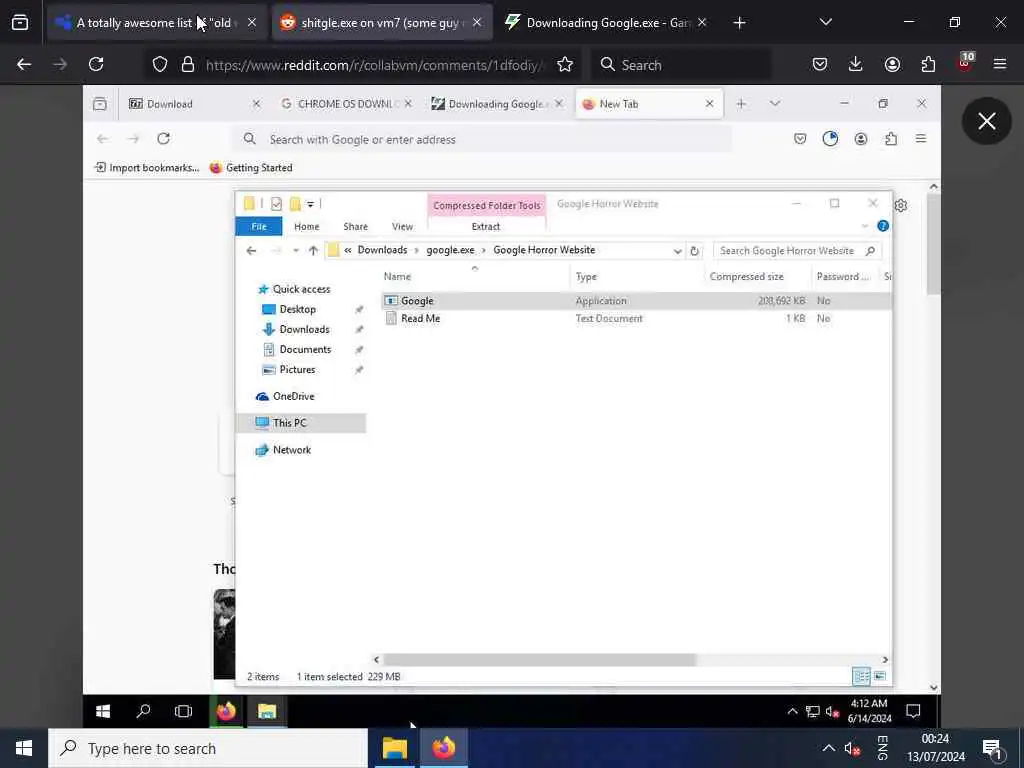The height and width of the screenshot is (768, 1024).
Task: Switch Explorer to details view icon
Action: tap(861, 677)
